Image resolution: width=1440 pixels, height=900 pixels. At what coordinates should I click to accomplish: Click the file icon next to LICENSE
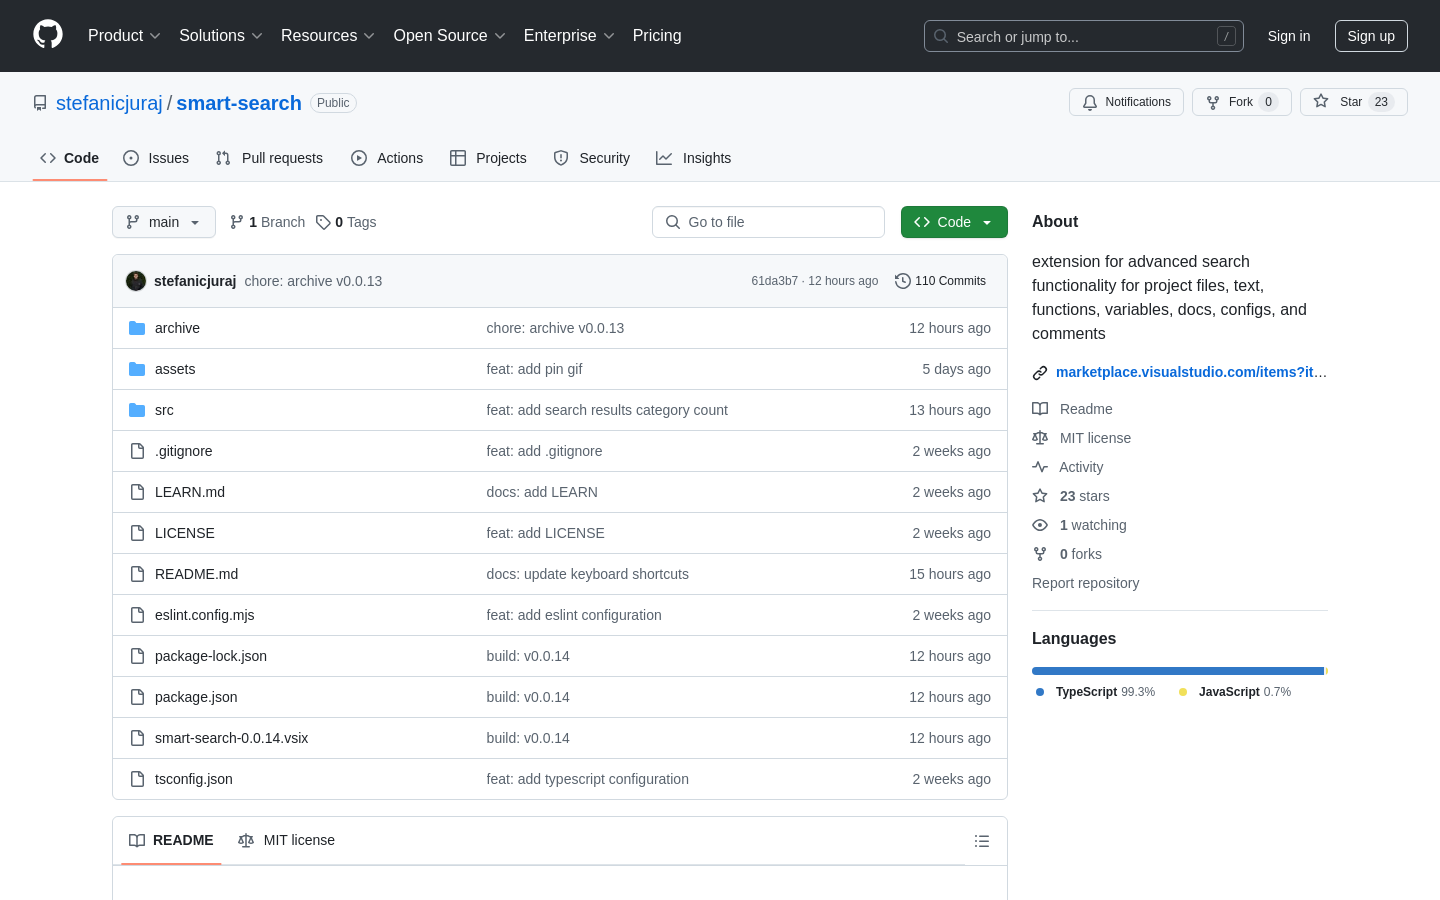(x=137, y=533)
